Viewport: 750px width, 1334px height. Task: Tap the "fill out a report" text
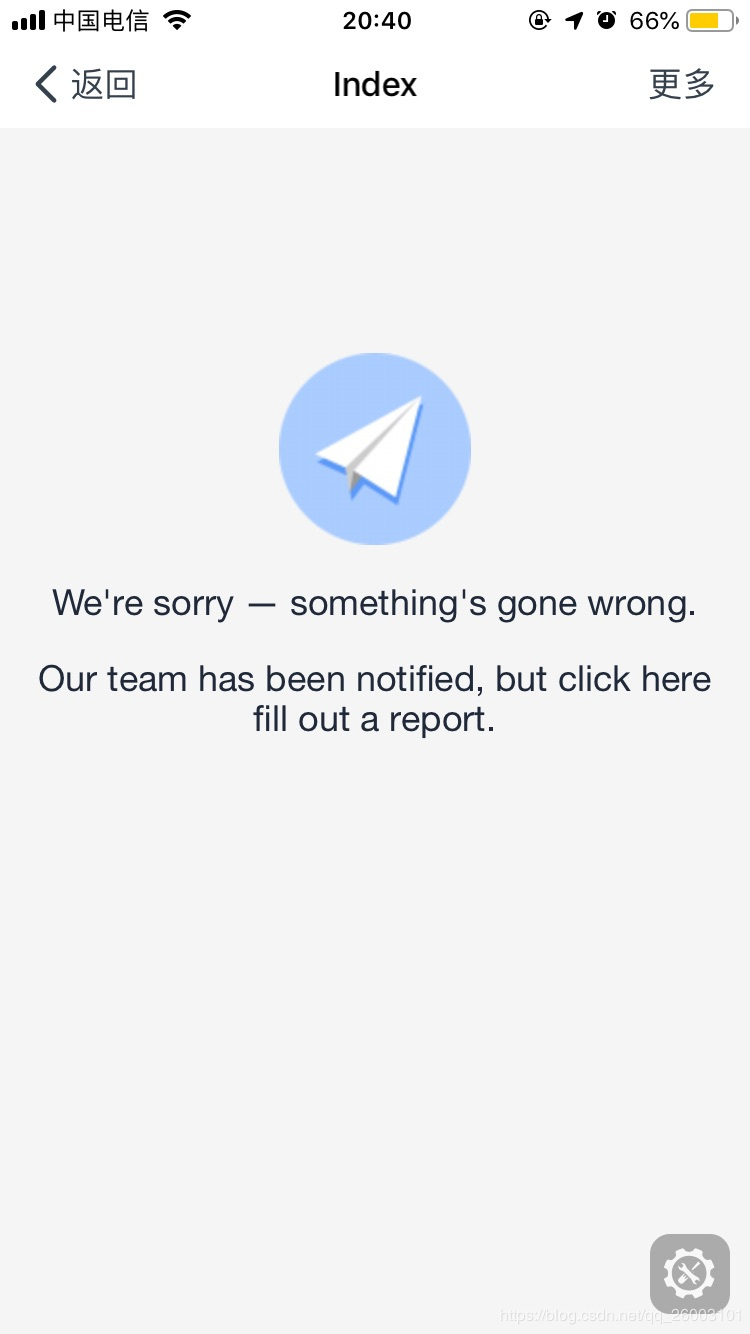(374, 719)
